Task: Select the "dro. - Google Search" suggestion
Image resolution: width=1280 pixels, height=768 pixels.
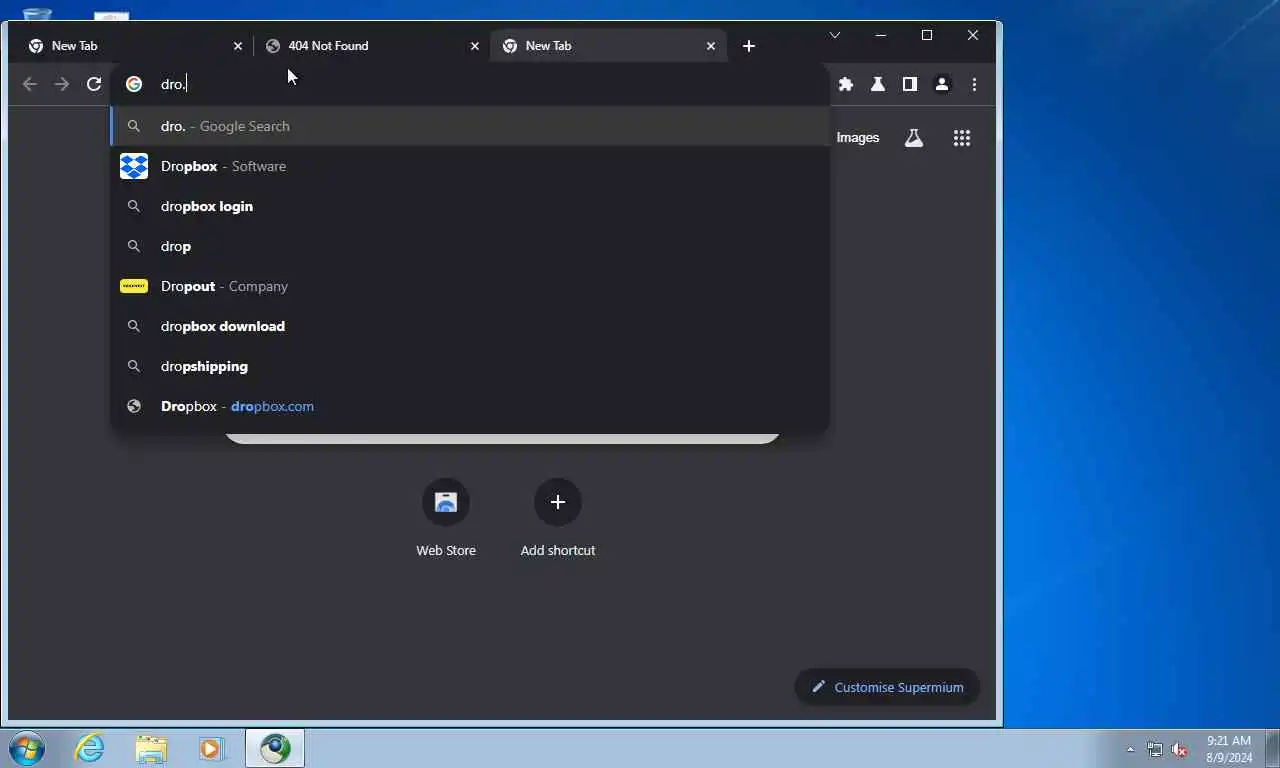Action: pyautogui.click(x=470, y=126)
